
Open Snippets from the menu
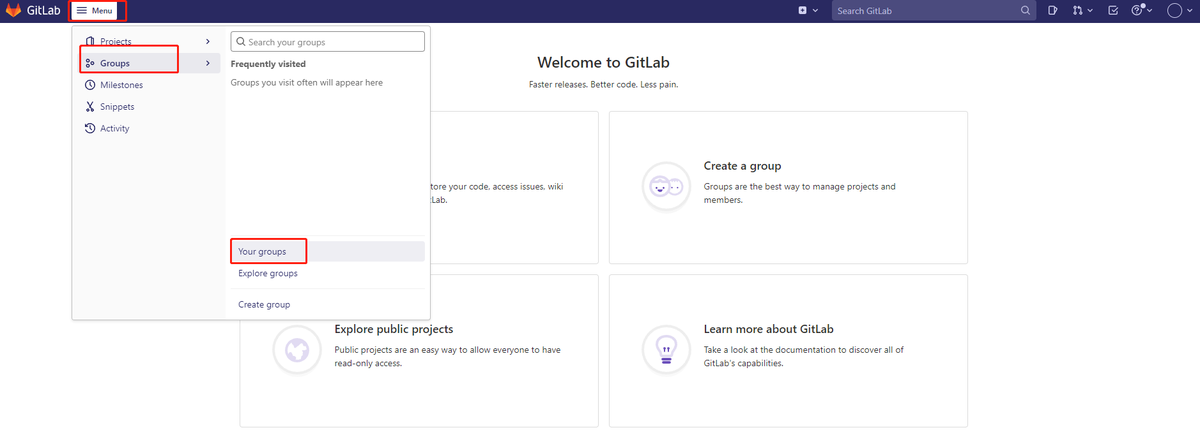click(148, 107)
